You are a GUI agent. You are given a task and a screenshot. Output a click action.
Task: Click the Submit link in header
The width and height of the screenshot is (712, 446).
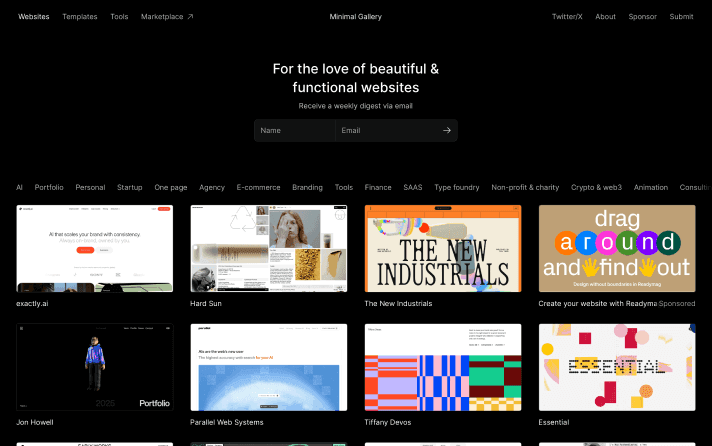pos(681,17)
